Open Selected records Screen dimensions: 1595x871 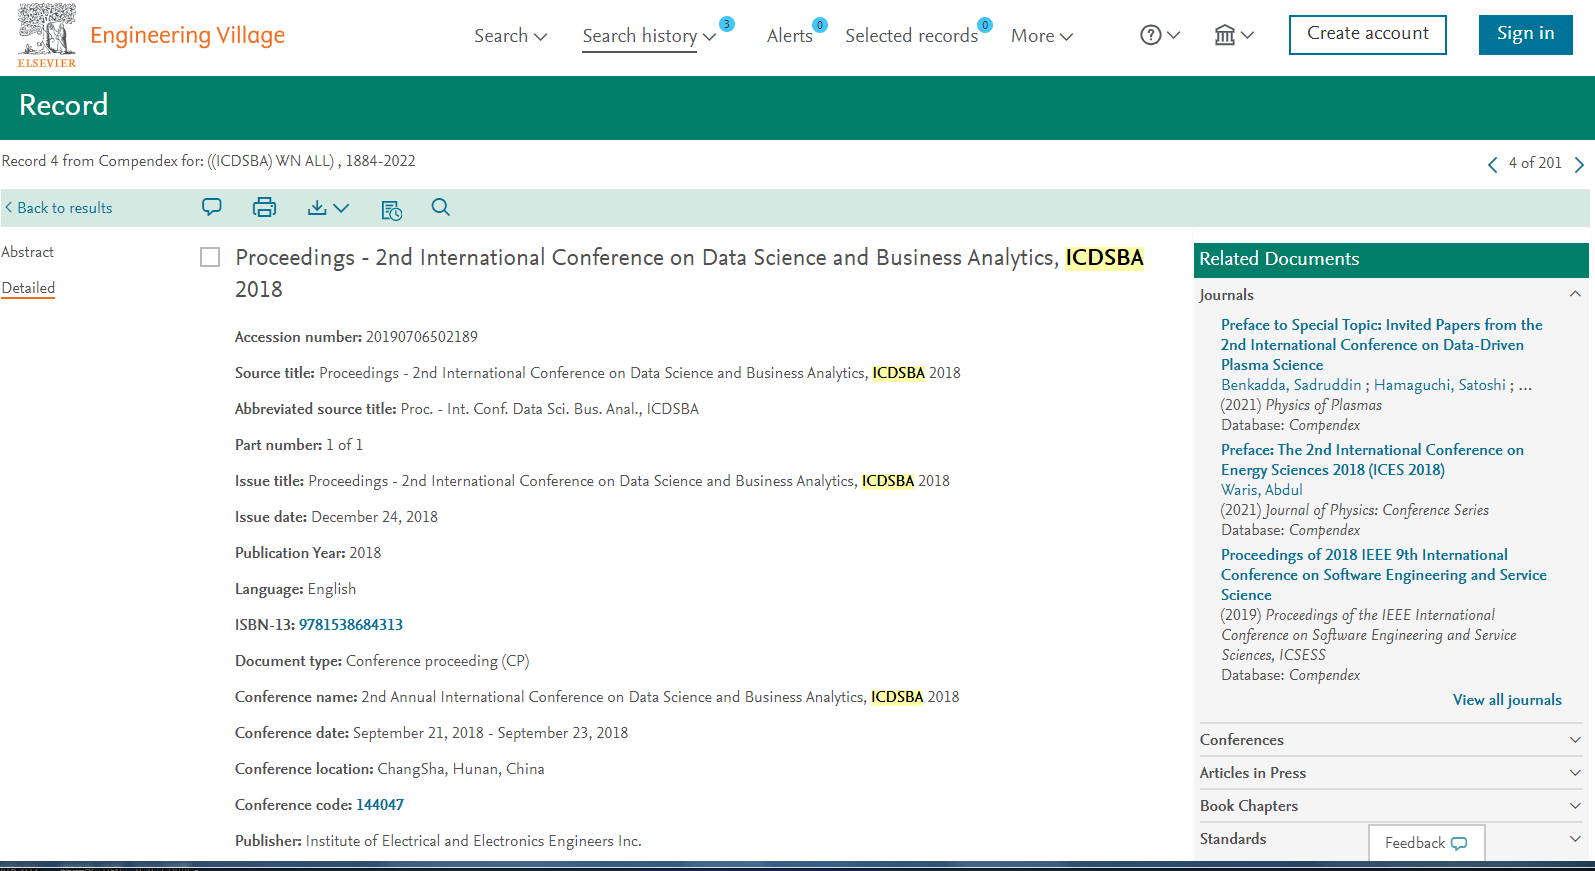[x=911, y=36]
